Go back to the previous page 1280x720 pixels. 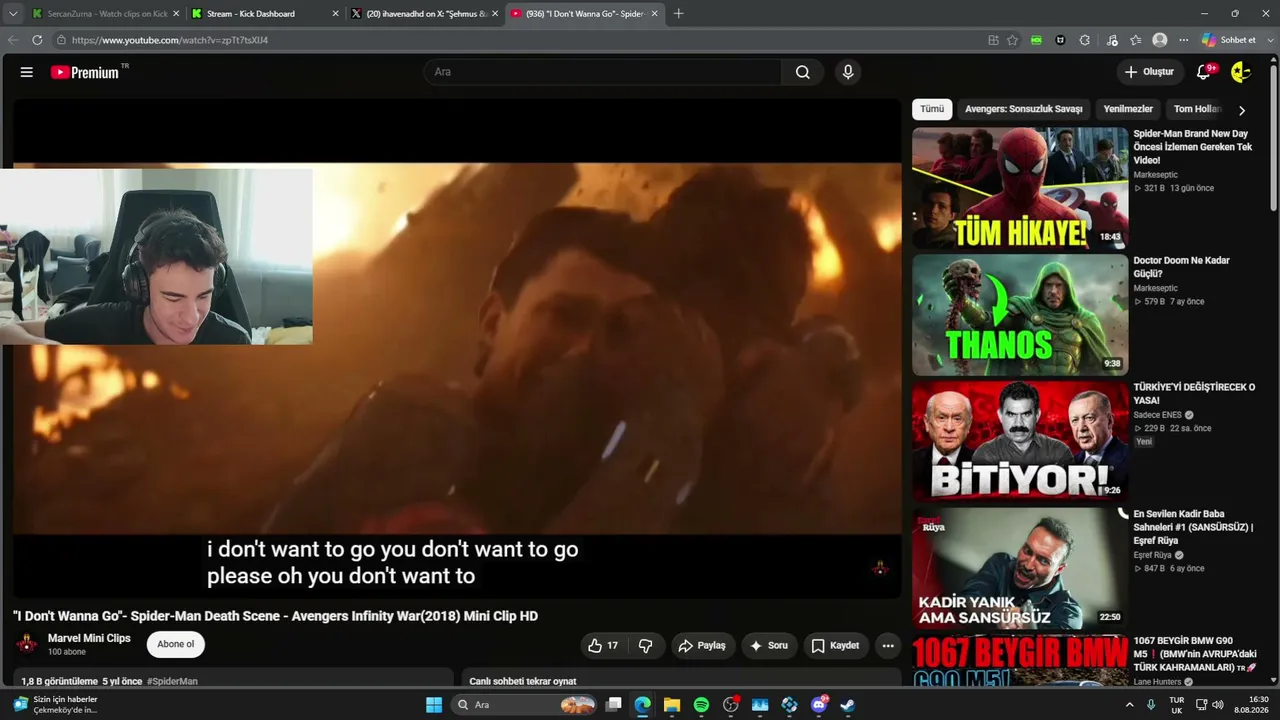(13, 40)
